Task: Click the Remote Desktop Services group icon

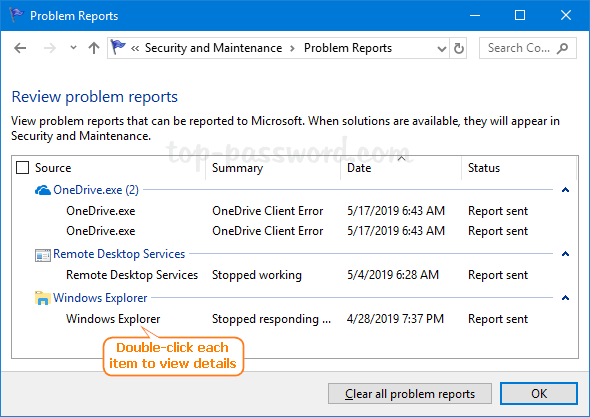Action: 43,255
